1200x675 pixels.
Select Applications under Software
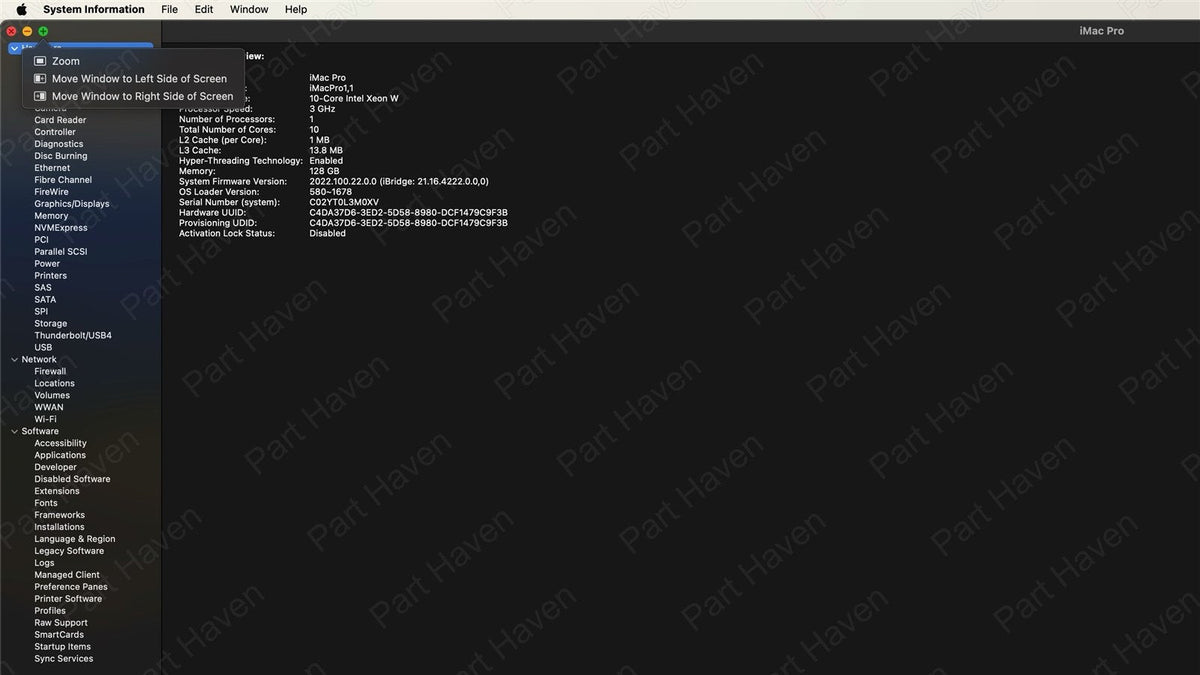pos(60,456)
